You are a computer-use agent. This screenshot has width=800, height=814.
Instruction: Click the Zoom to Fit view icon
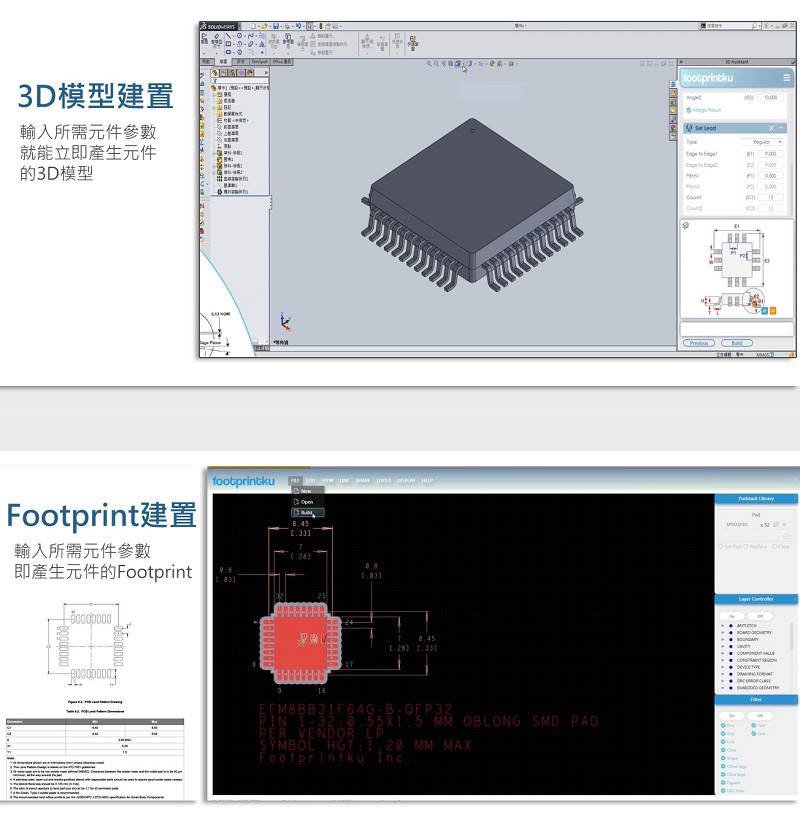click(429, 63)
